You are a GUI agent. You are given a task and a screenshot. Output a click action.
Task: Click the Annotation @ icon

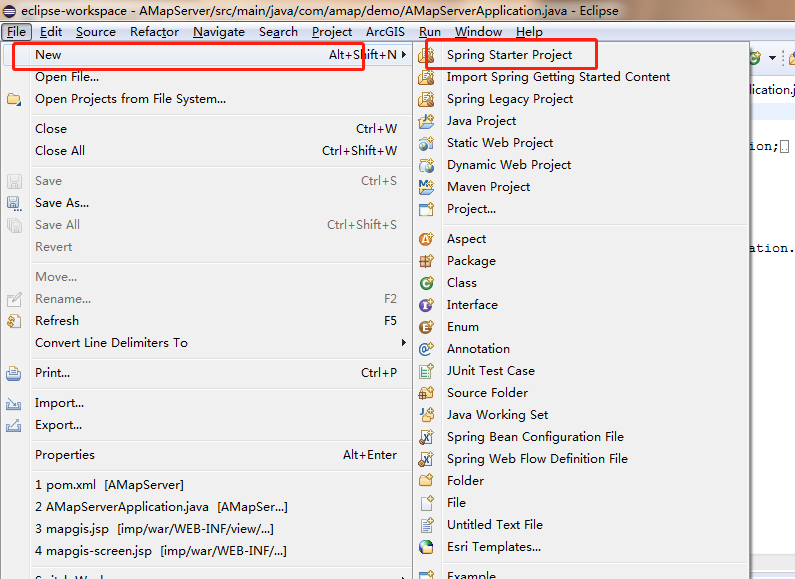point(426,349)
